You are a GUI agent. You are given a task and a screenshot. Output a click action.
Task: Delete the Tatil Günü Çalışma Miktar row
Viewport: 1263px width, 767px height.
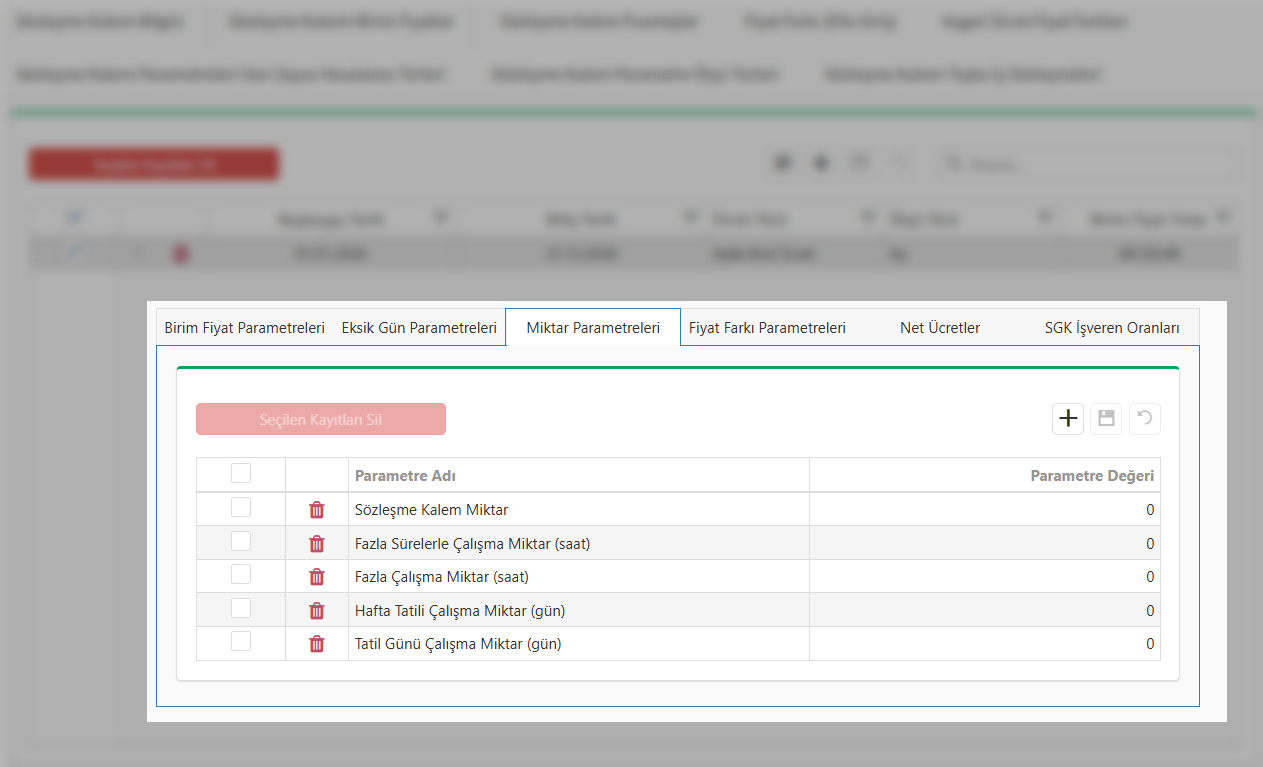pyautogui.click(x=317, y=644)
